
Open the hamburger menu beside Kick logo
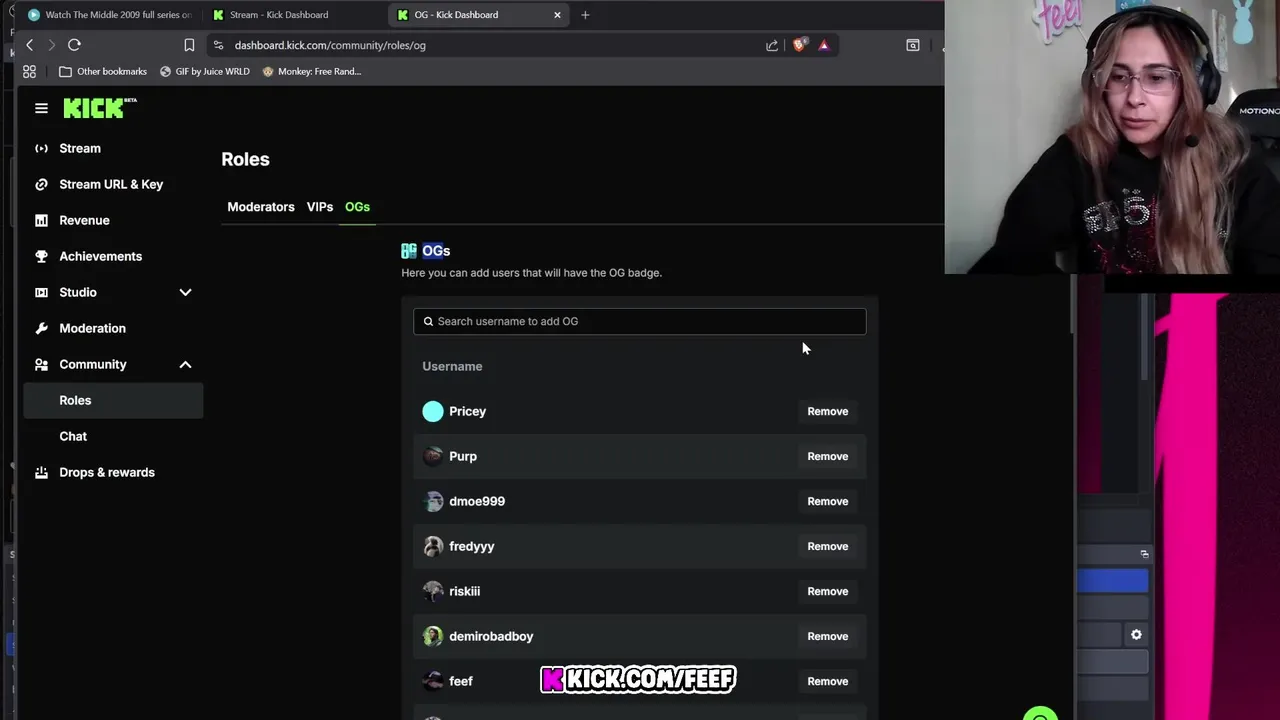41,108
